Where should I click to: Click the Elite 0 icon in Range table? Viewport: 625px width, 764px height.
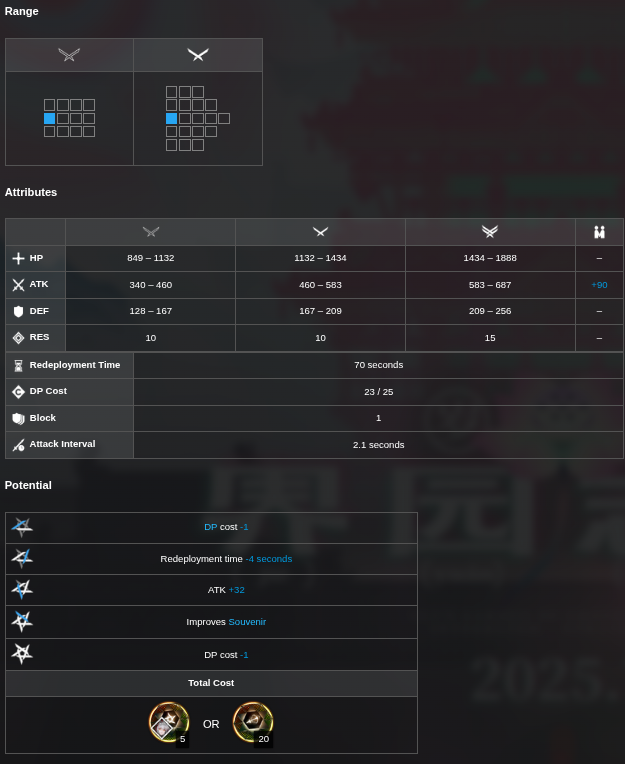(69, 55)
